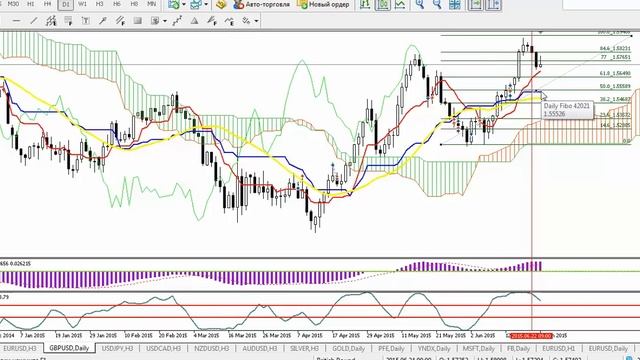
Task: Switch chart to bar chart type
Action: tap(365, 4)
